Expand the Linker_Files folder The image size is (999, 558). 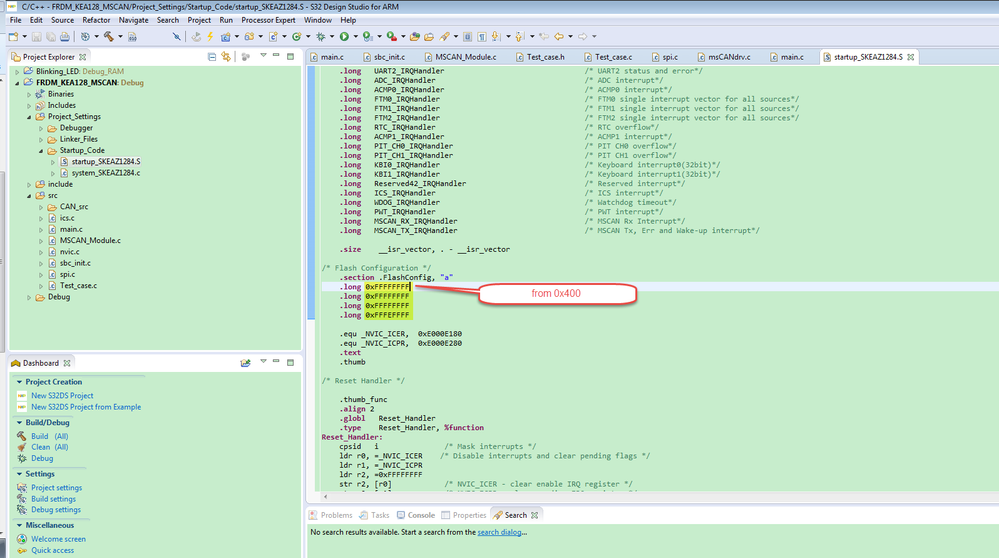(41, 140)
